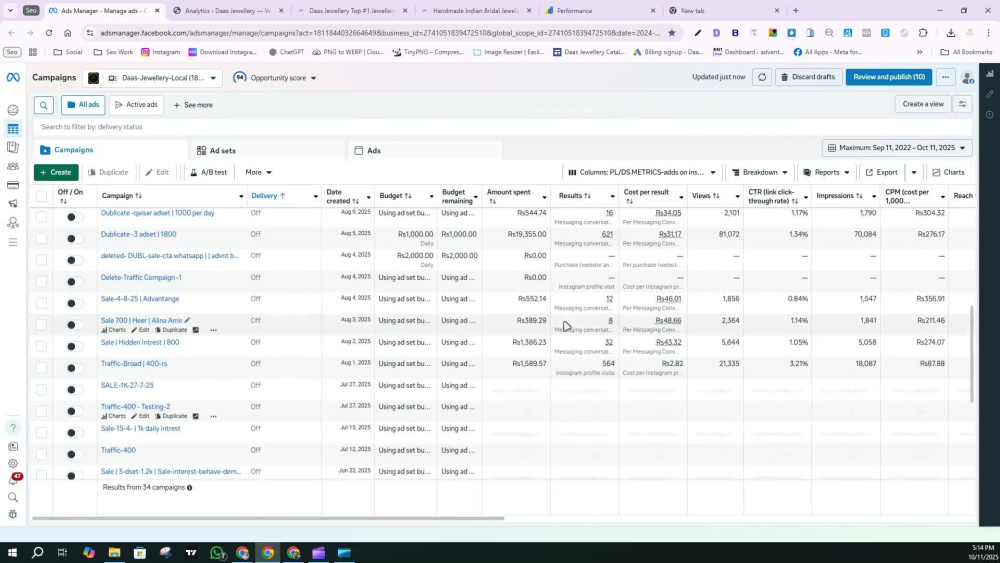Open the Sale | Hidden Intrest | 800 campaign link
Screen dimensions: 1000x563
pyautogui.click(x=140, y=342)
